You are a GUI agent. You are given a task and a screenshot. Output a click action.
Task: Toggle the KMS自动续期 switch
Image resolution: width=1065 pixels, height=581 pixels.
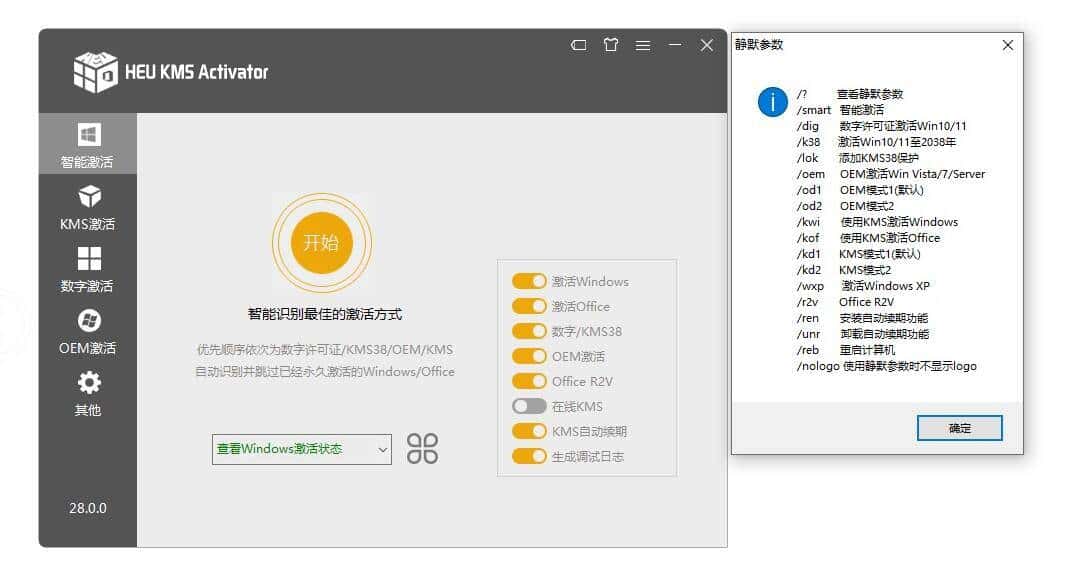[x=529, y=432]
